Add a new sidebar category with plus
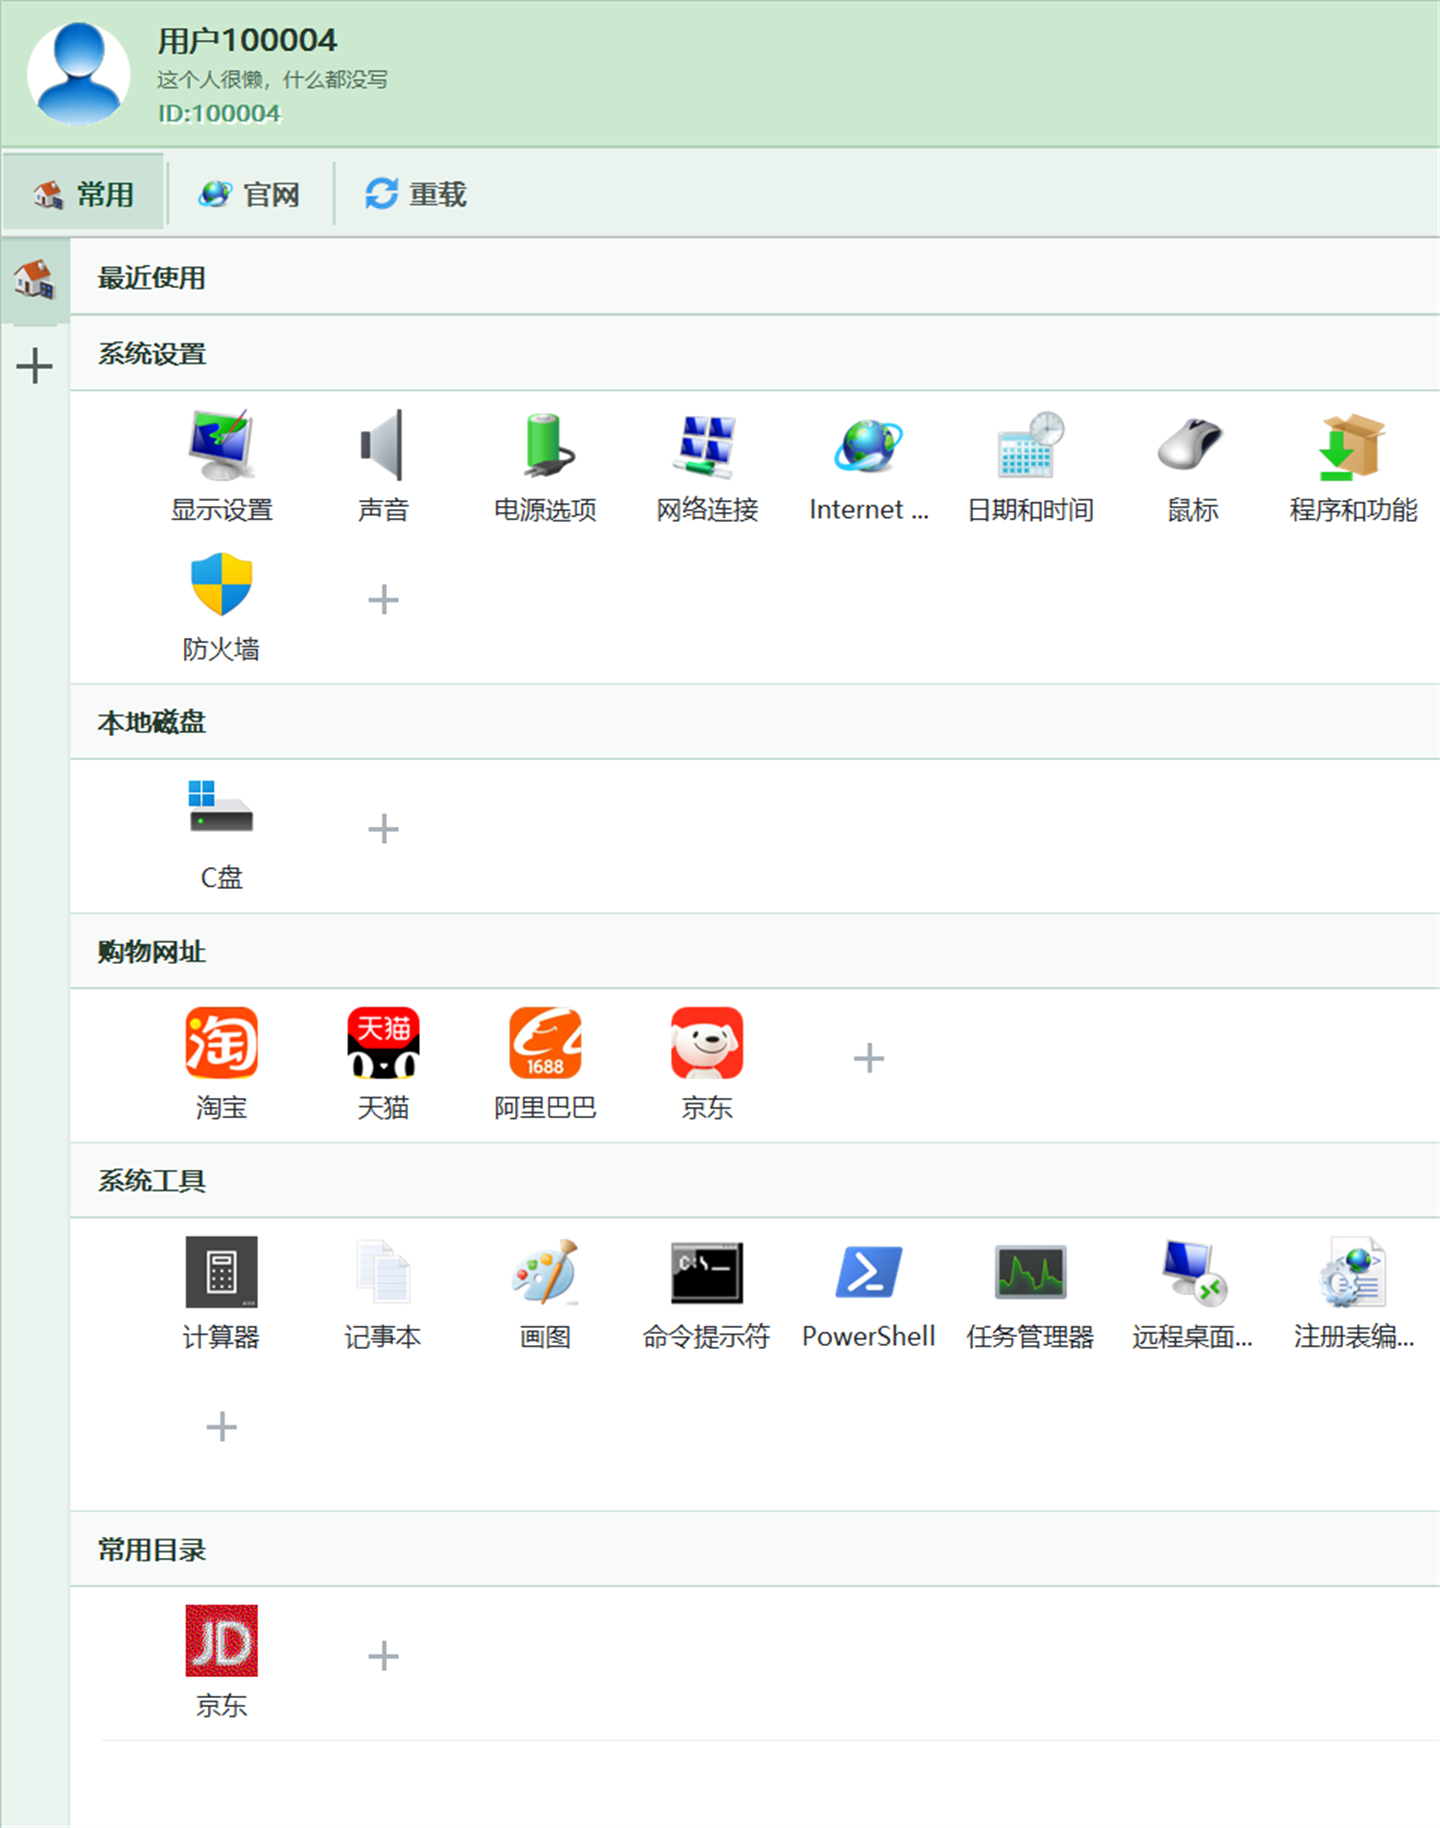The image size is (1440, 1828). [x=35, y=366]
